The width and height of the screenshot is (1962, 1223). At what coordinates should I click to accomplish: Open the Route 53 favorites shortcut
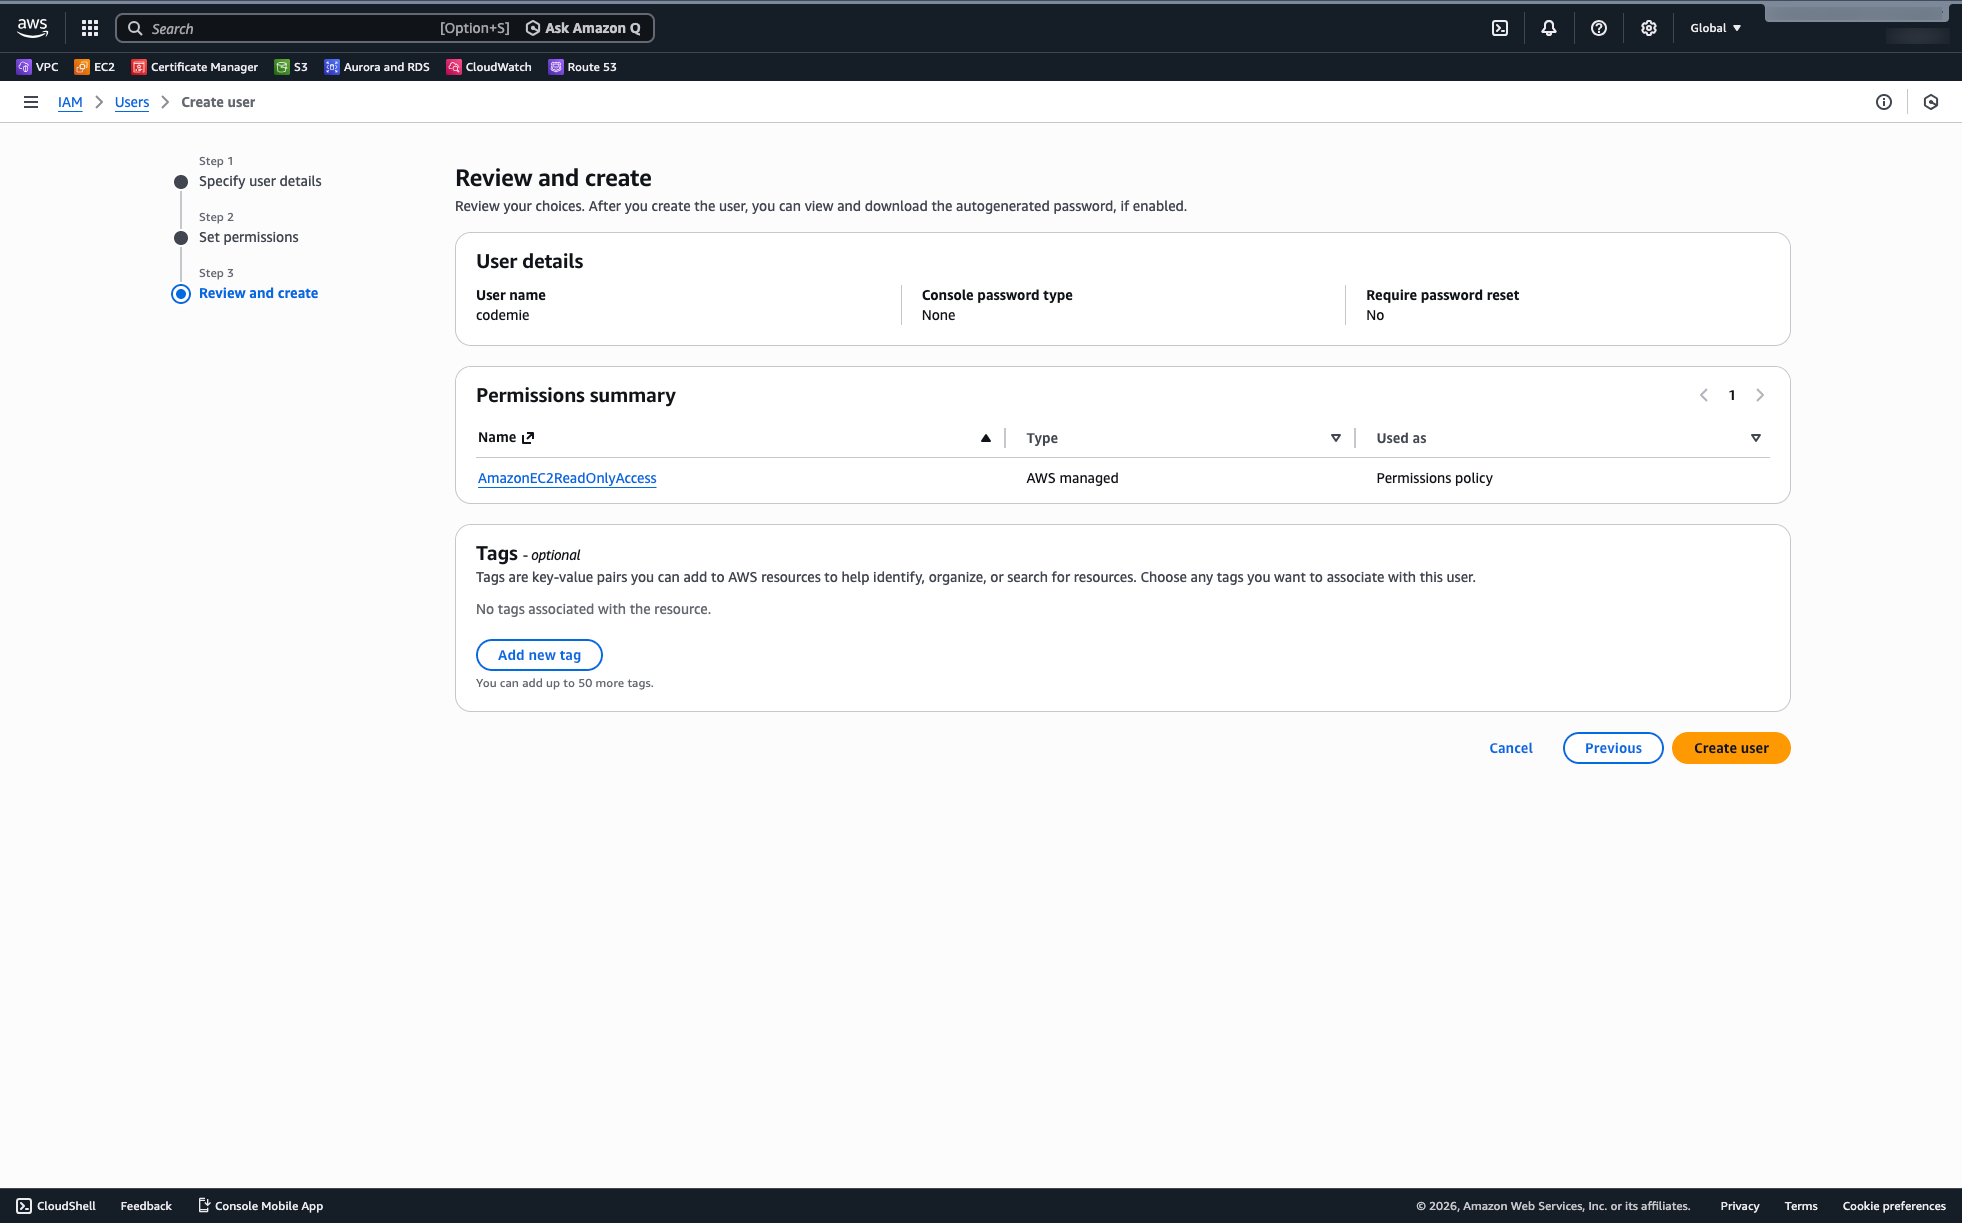[x=582, y=66]
